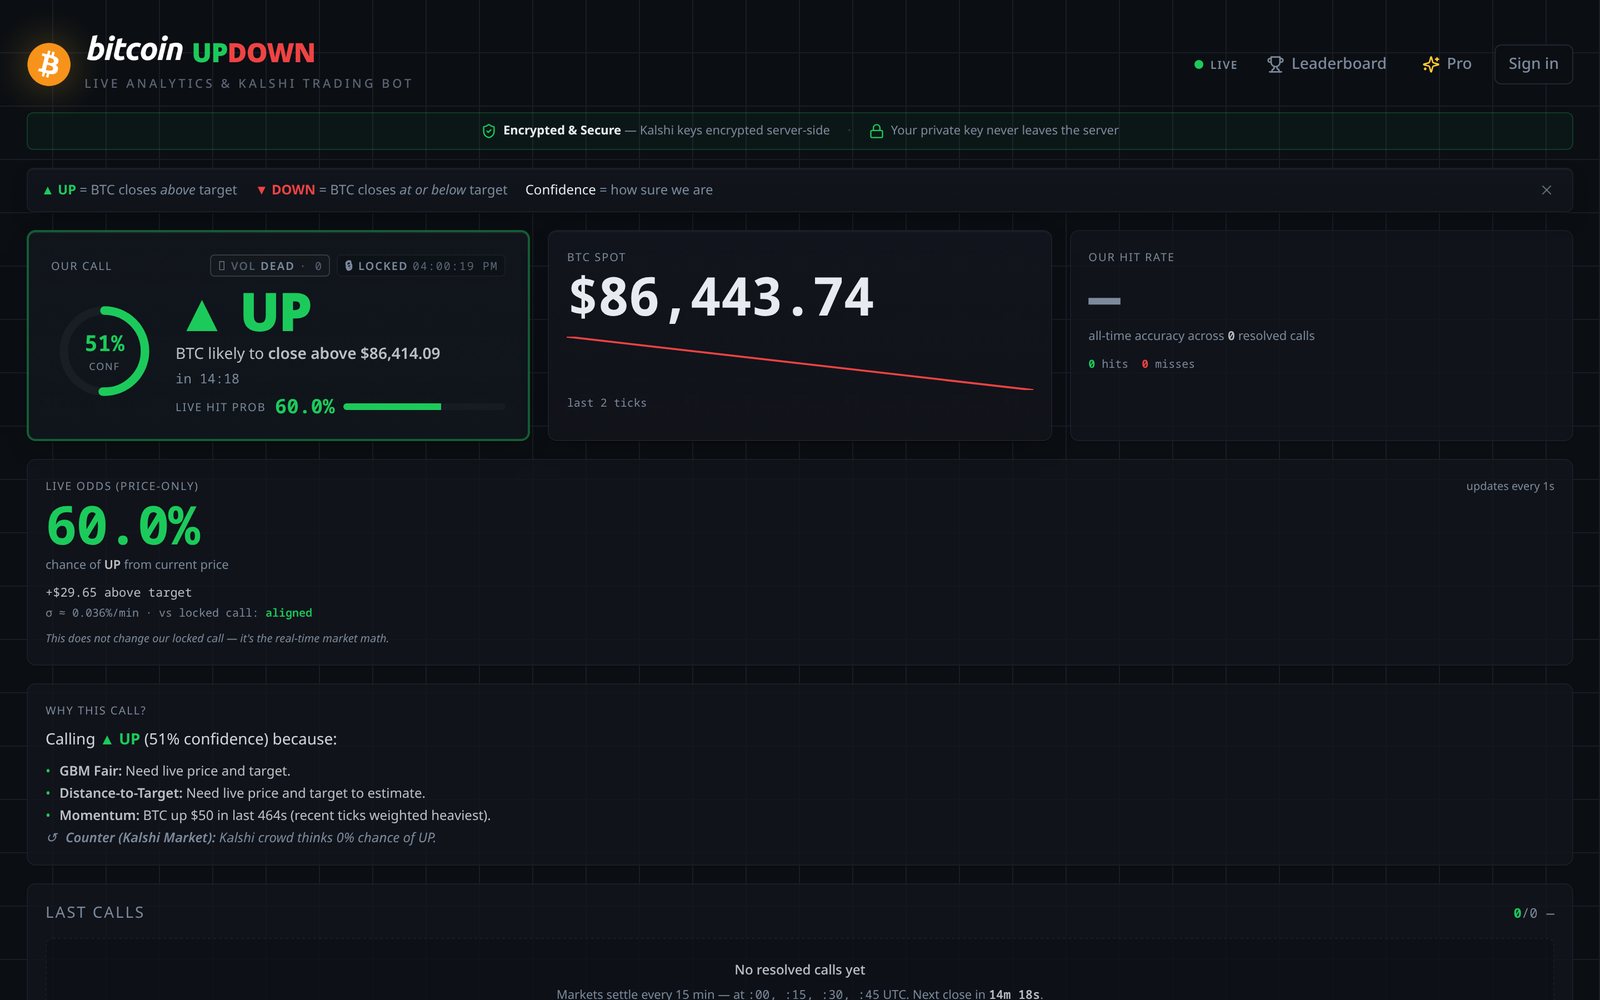Screen dimensions: 1600x1000
Task: Click the LOCKED 04:00:19 PM badge
Action: click(421, 266)
